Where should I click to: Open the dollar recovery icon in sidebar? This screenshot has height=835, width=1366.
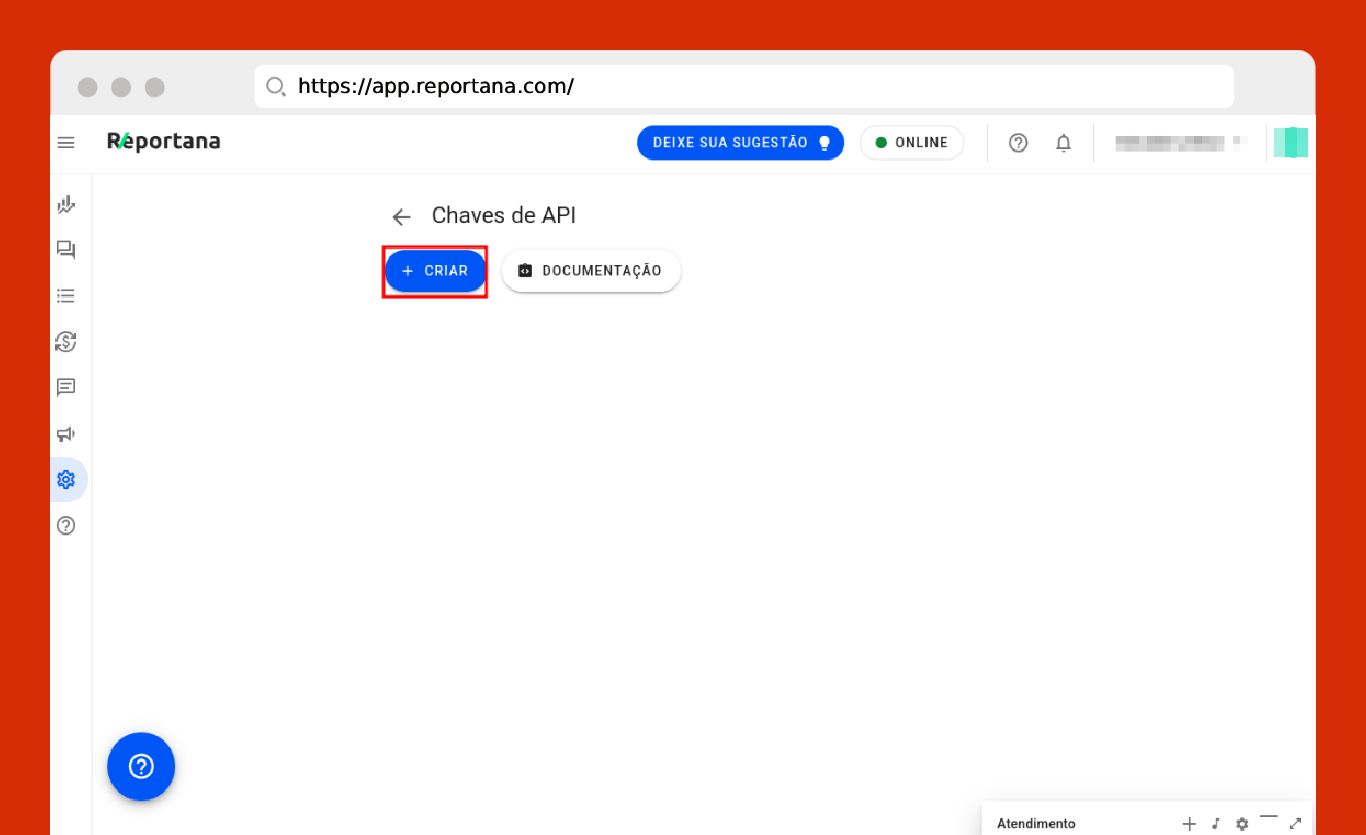point(66,342)
